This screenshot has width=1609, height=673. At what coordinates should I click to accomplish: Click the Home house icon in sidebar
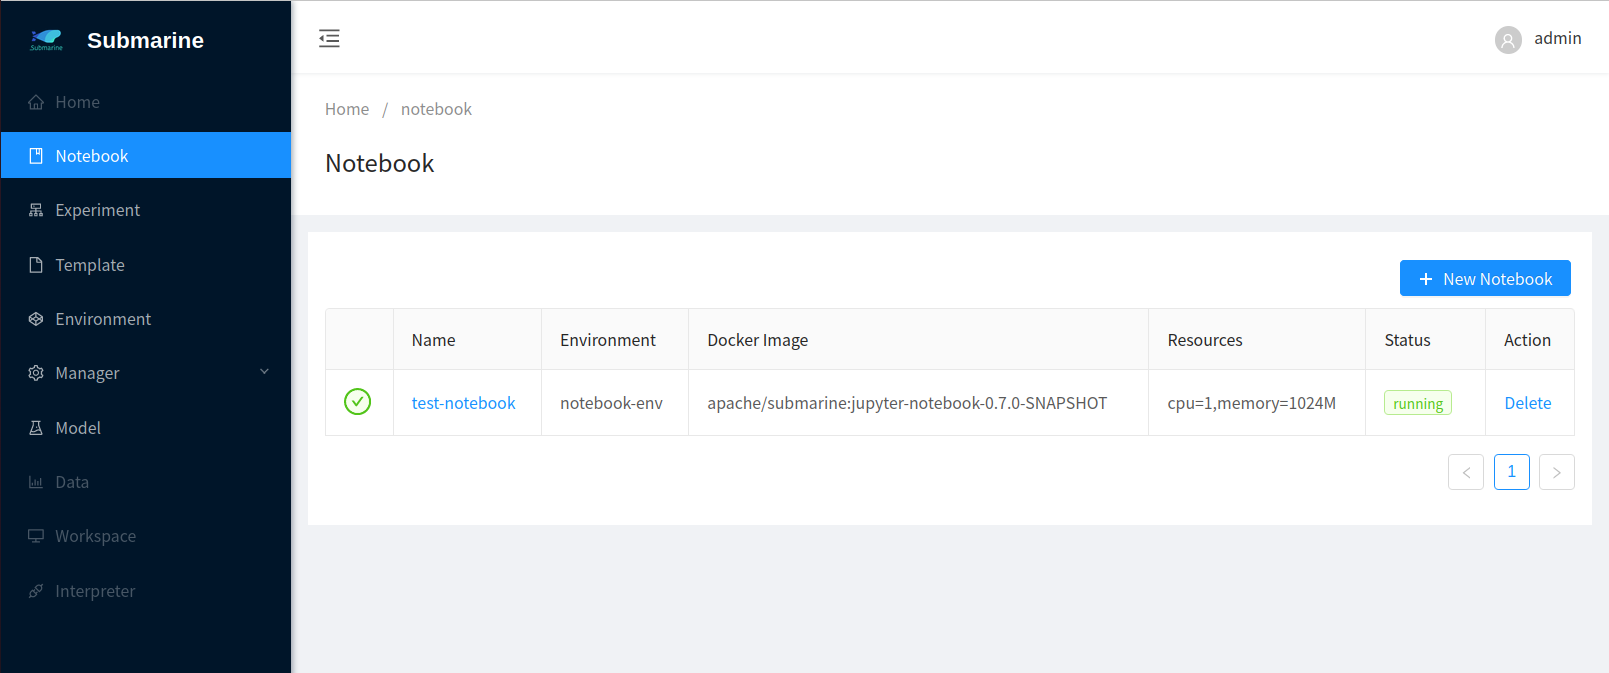pyautogui.click(x=36, y=102)
